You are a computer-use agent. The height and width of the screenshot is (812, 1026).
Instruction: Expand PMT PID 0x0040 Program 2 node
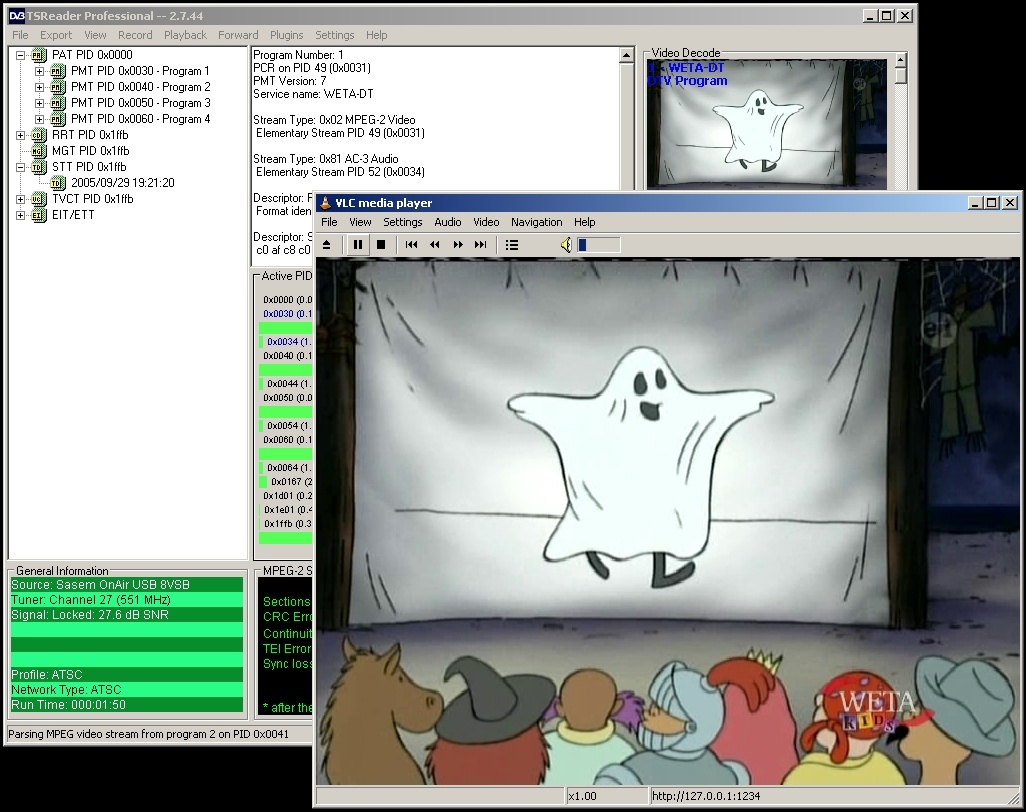tap(39, 87)
